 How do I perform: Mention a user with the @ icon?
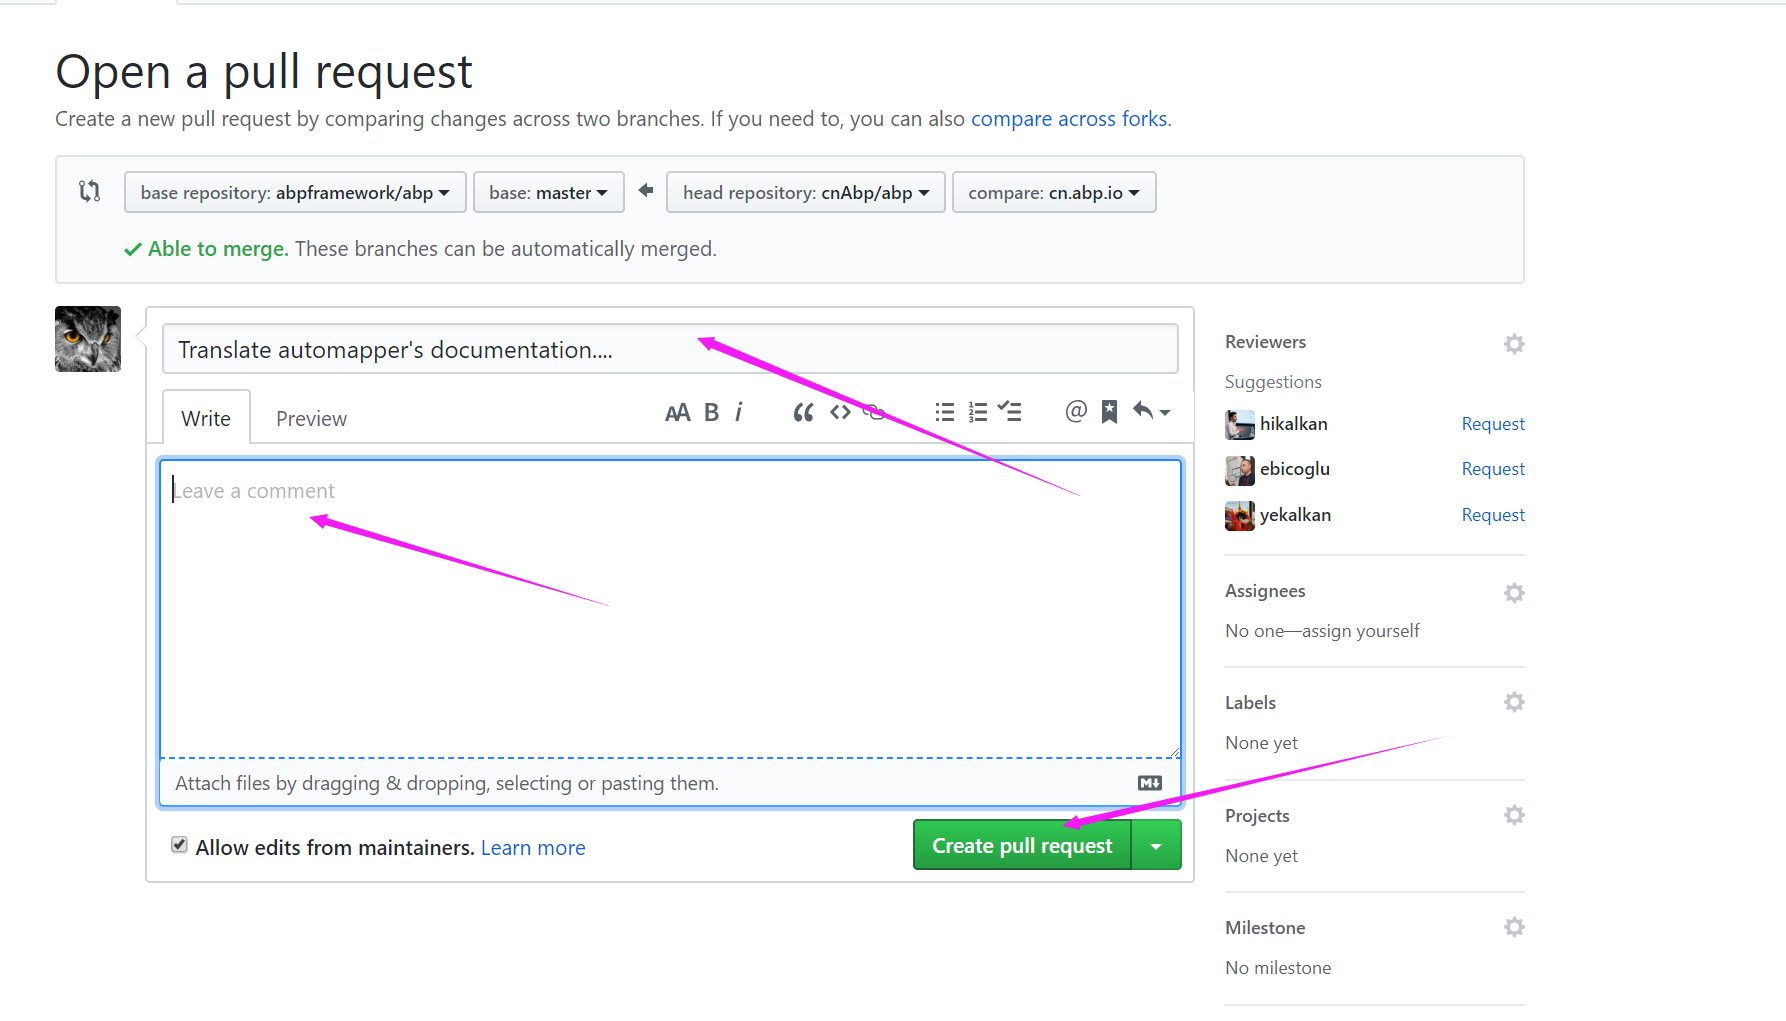tap(1075, 411)
